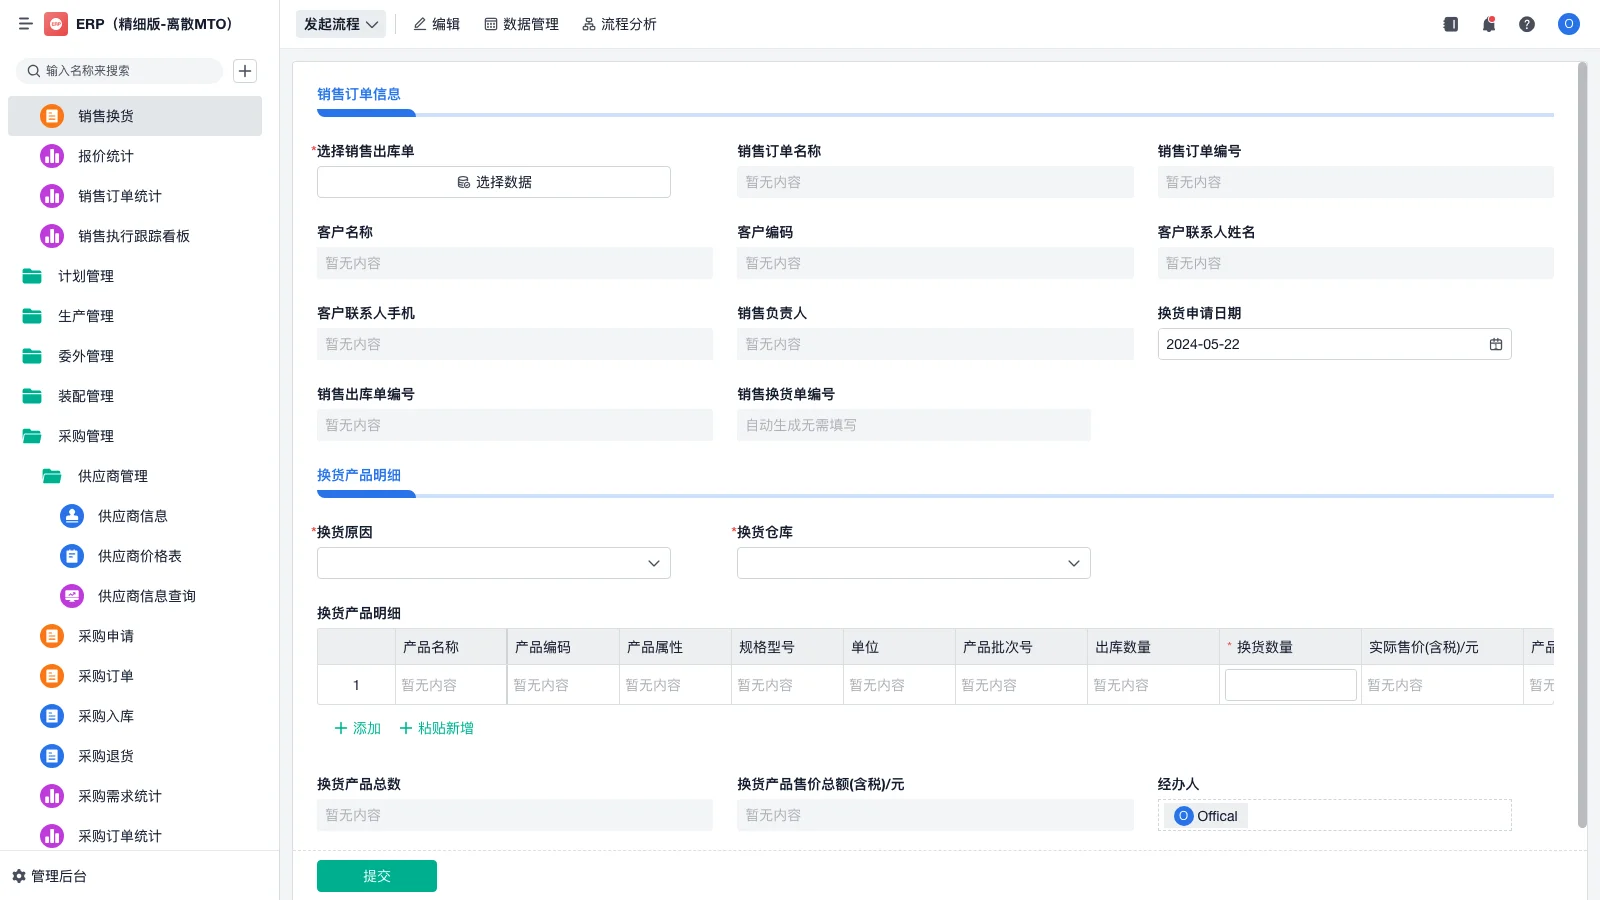Click the panel toggle icon near the bell
Screen dimensions: 1600x900
(1449, 24)
